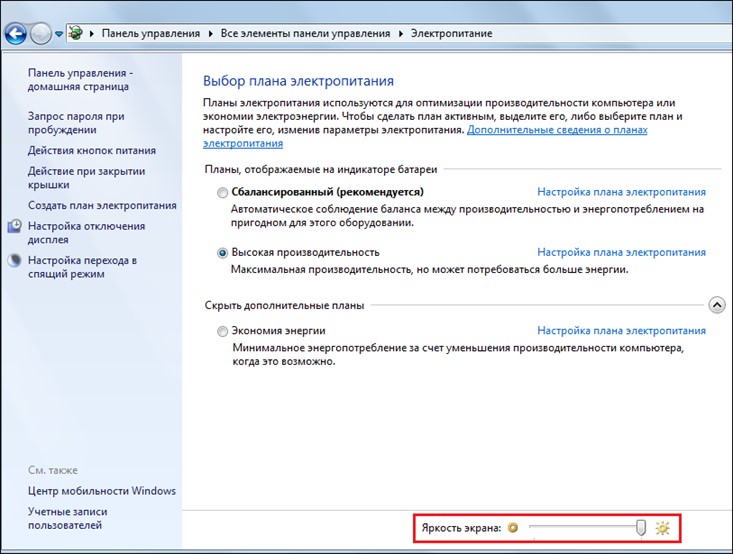Open Настройка отключения дисплея link

click(x=86, y=233)
